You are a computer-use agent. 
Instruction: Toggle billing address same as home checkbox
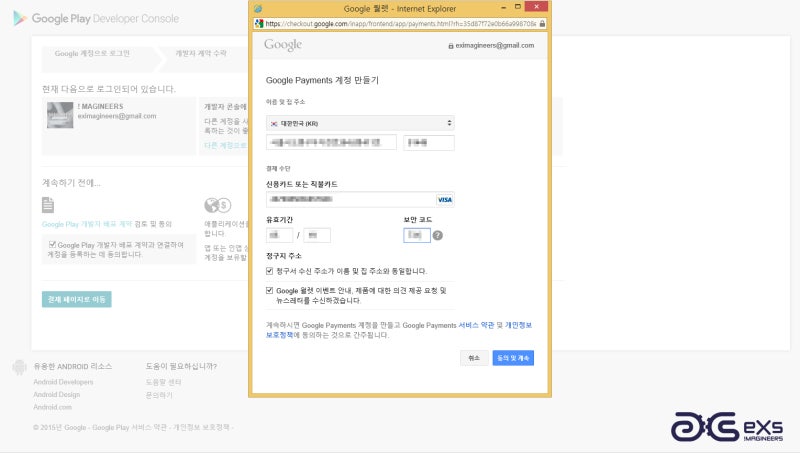pos(269,271)
